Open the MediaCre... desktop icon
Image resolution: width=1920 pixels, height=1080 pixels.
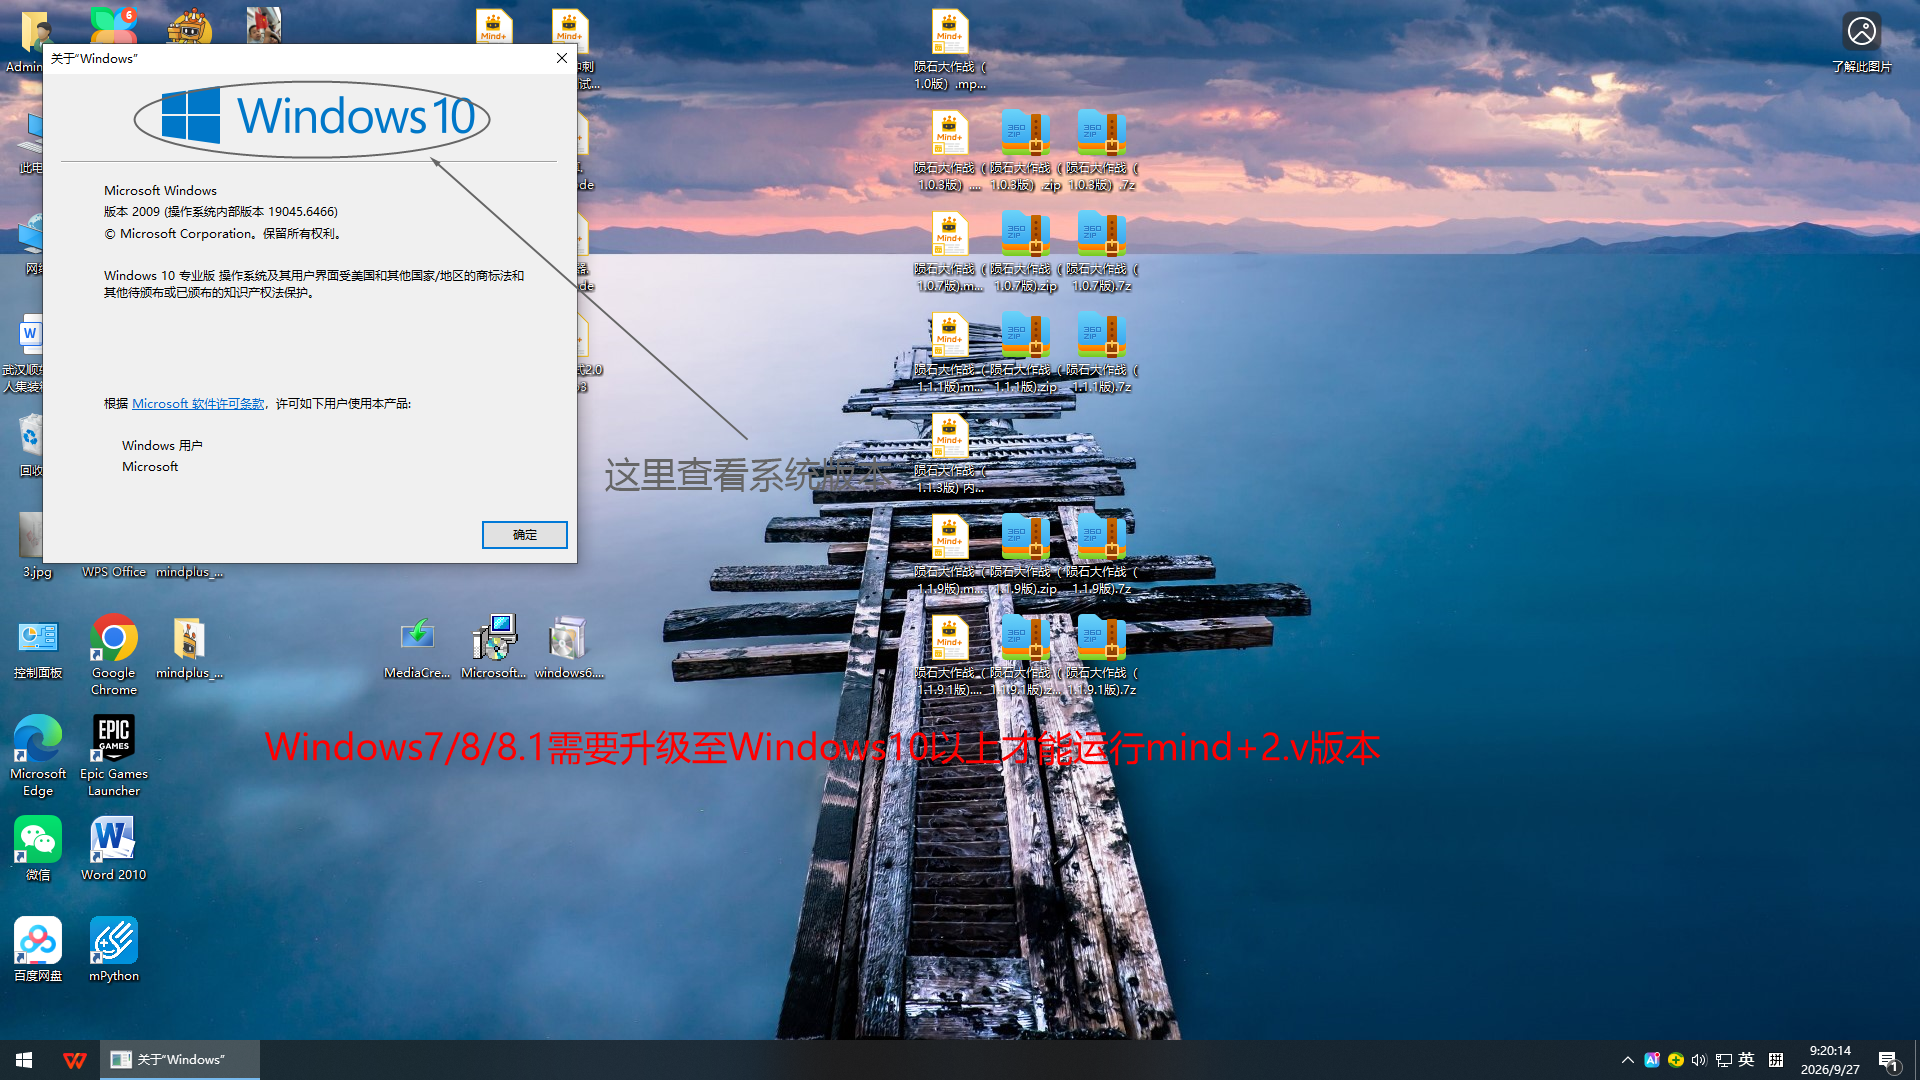pos(417,647)
